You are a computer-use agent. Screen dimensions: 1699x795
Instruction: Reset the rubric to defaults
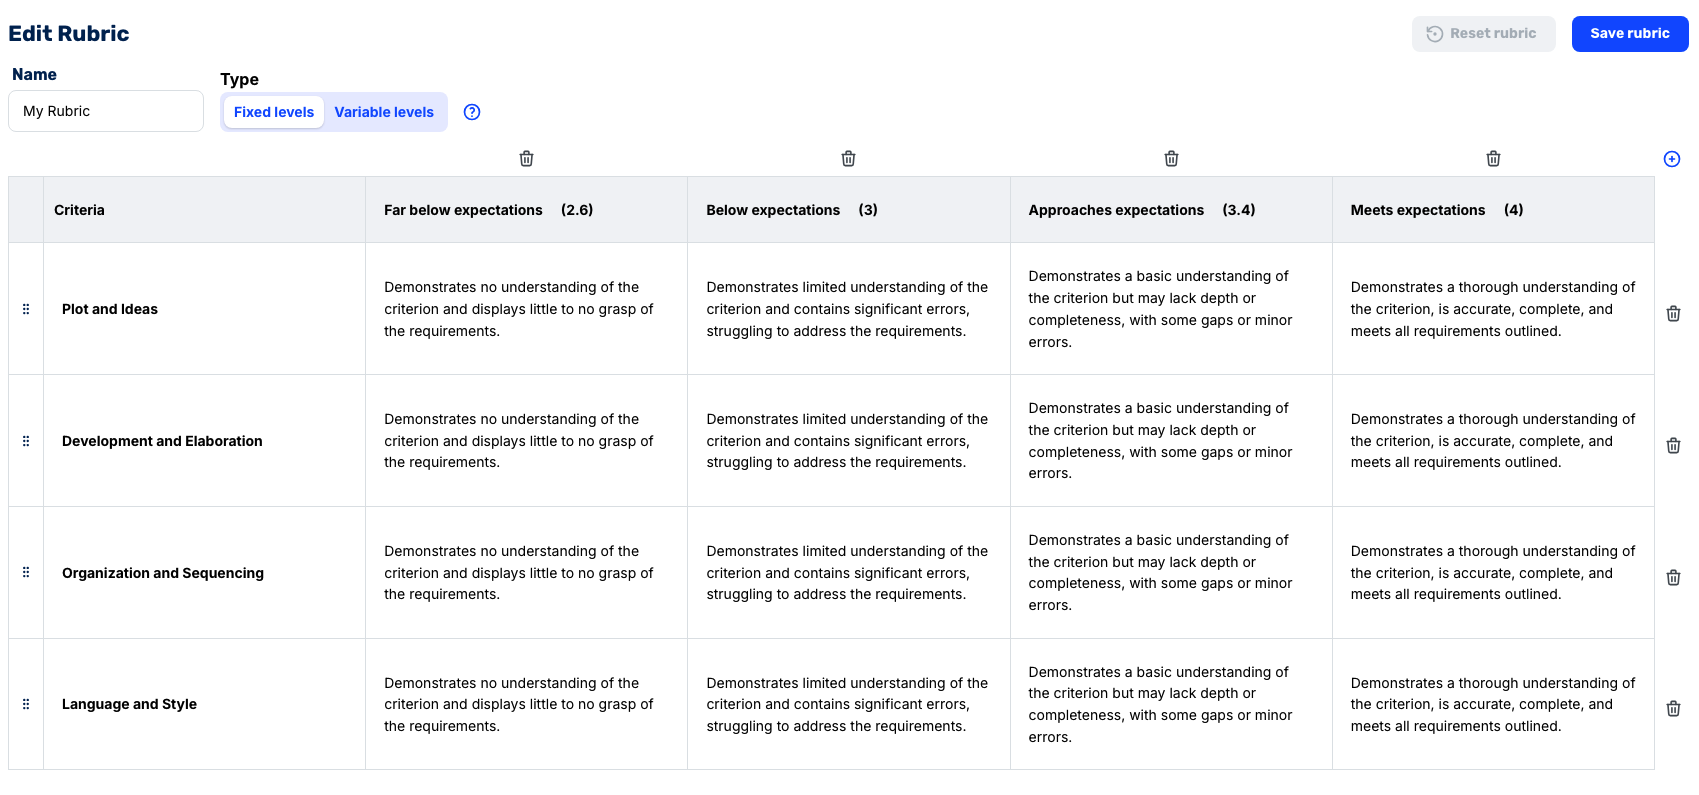(x=1484, y=33)
